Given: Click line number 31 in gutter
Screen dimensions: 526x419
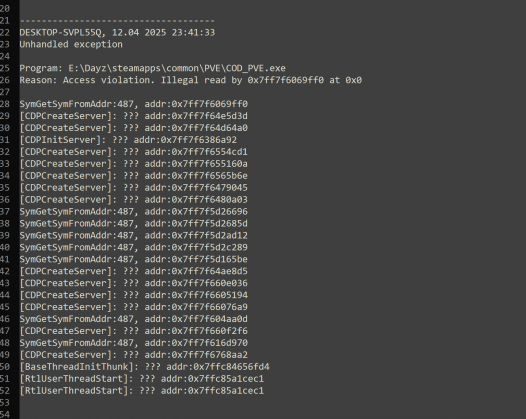Looking at the screenshot, I should (x=5, y=140).
